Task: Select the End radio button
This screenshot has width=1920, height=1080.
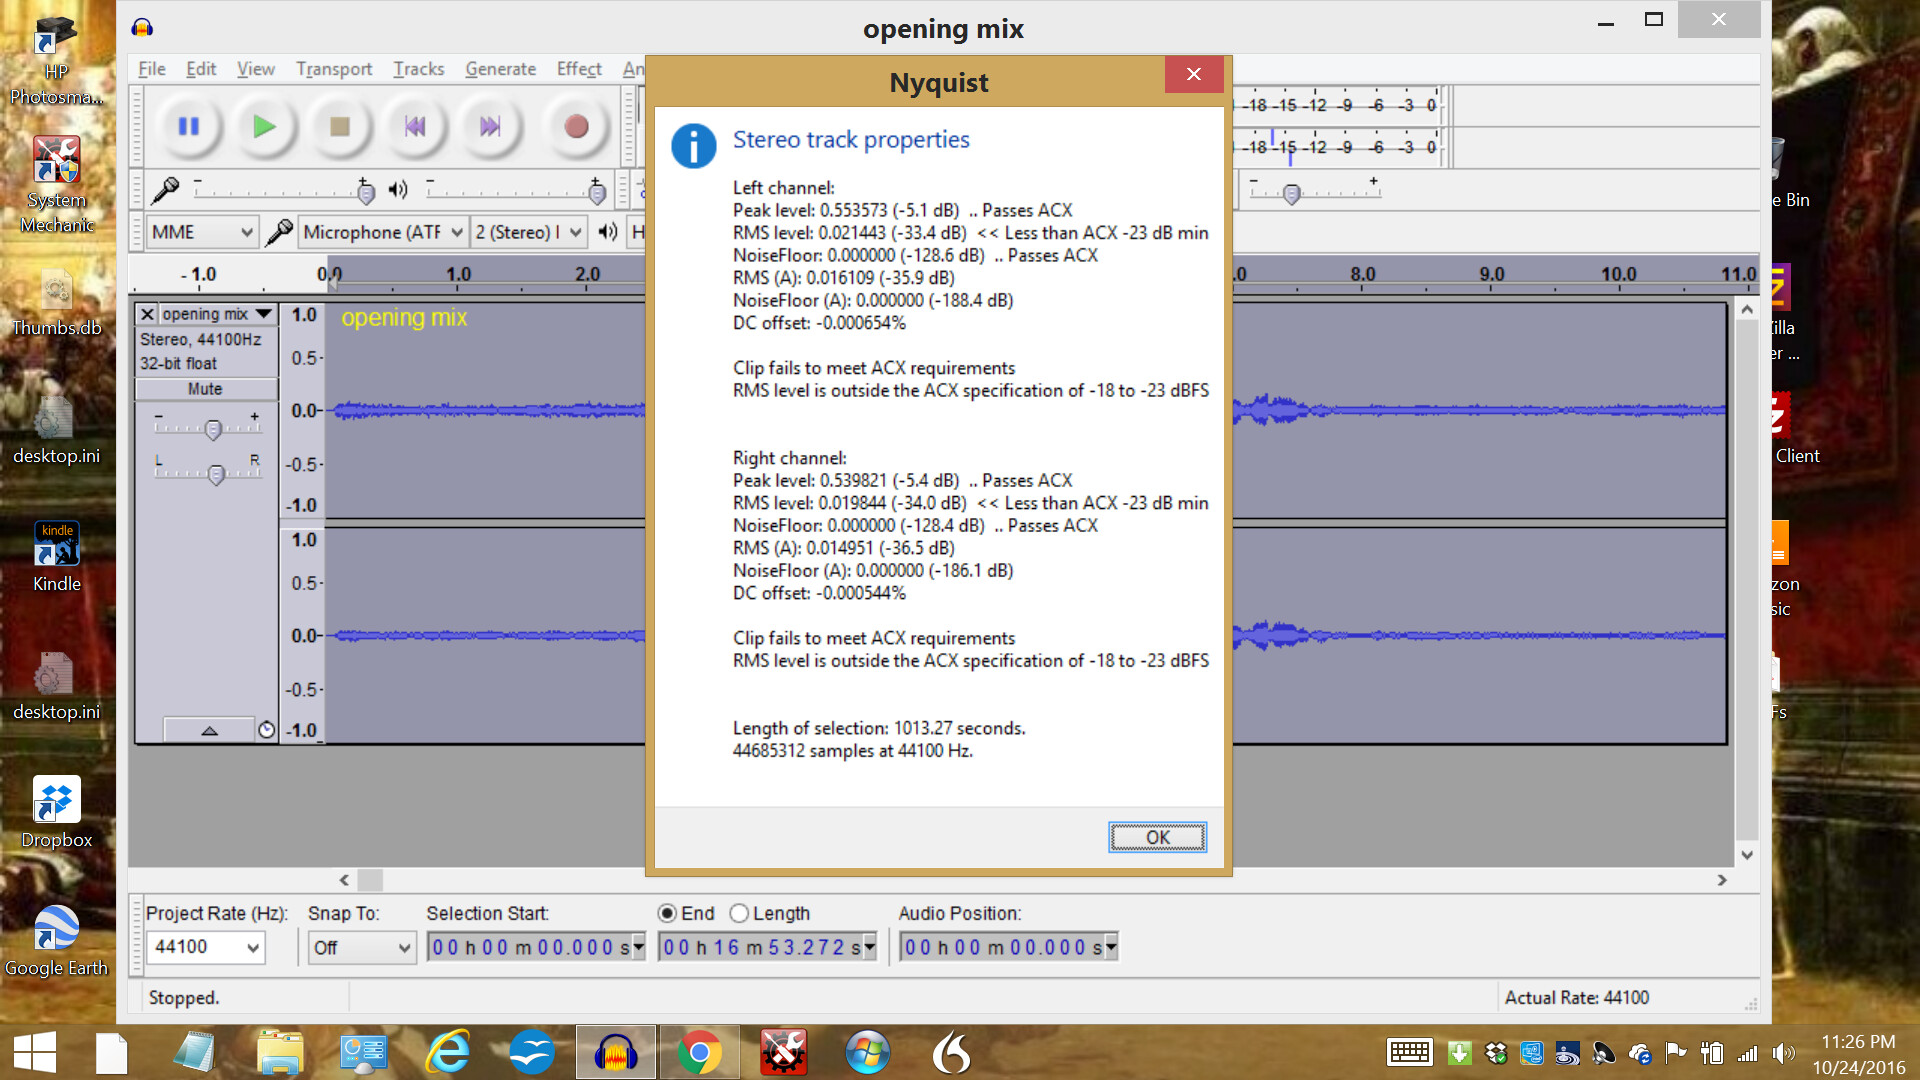Action: click(668, 913)
